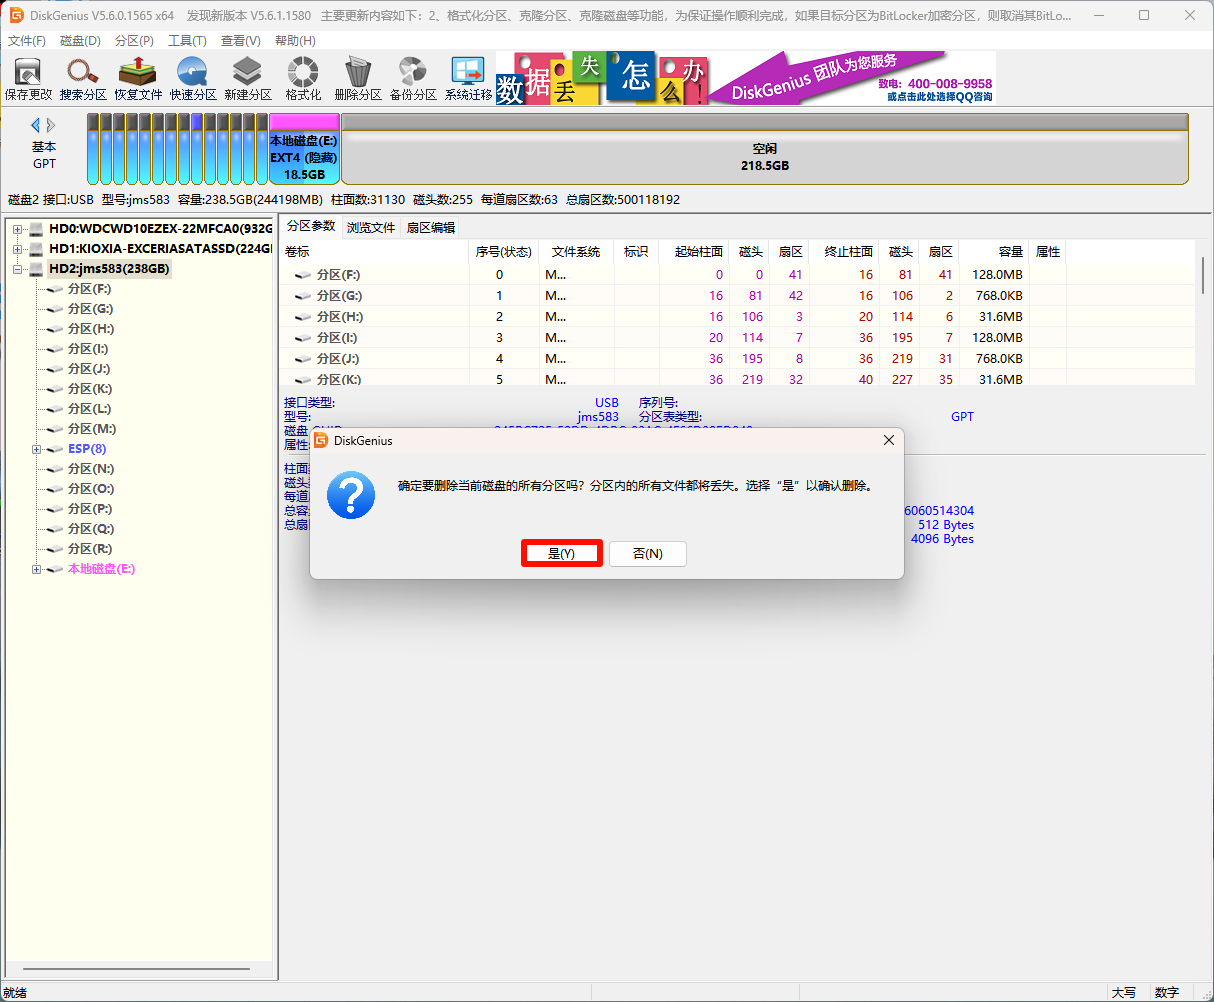Collapse the HD2 jms583 disk node

pos(17,269)
